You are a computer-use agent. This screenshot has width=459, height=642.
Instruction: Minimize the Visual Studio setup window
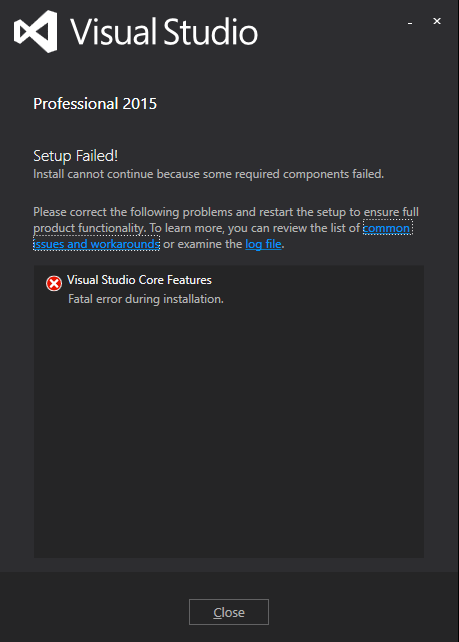410,22
